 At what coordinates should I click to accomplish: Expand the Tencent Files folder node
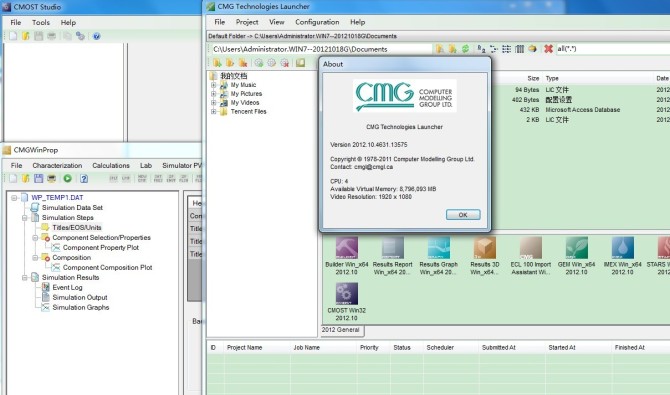tap(214, 112)
